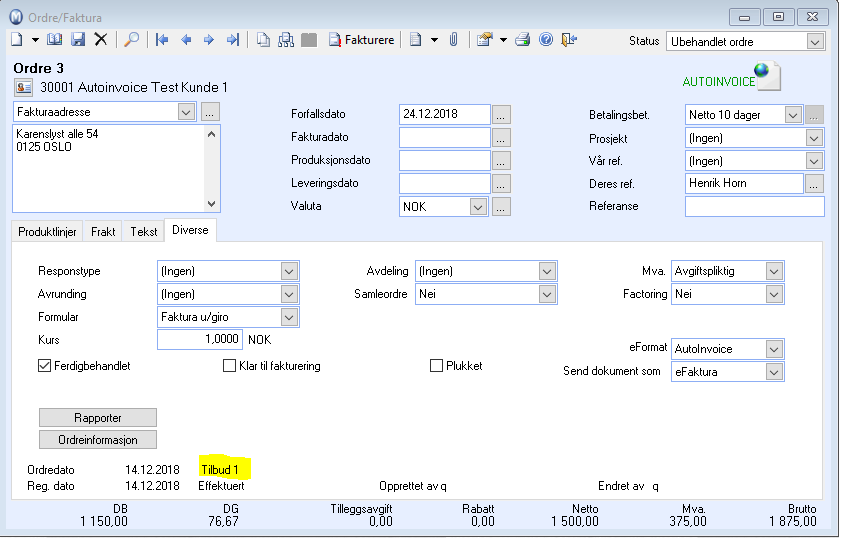The width and height of the screenshot is (842, 544).
Task: Select the Diverse tab
Action: pos(190,230)
